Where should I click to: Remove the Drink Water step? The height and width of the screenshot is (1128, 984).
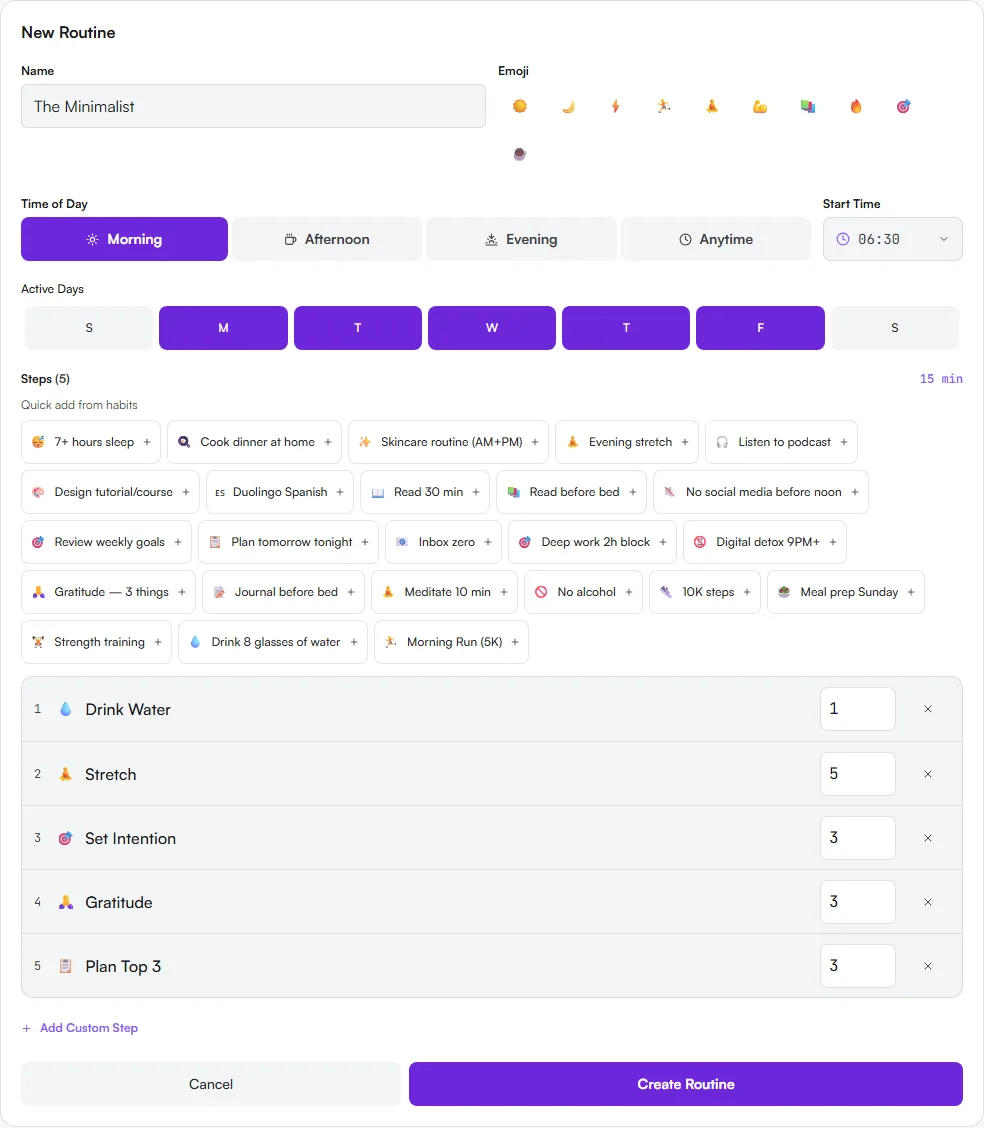pyautogui.click(x=928, y=709)
